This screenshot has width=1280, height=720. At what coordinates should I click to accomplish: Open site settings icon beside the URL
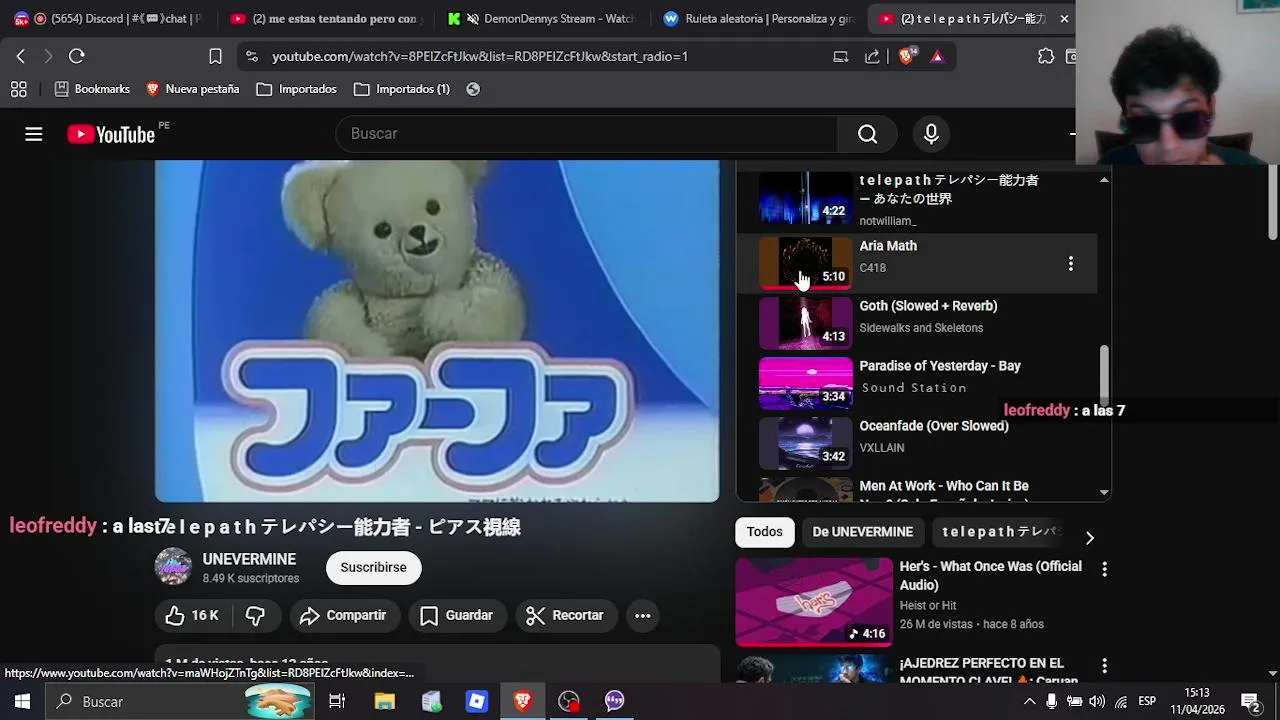(251, 57)
